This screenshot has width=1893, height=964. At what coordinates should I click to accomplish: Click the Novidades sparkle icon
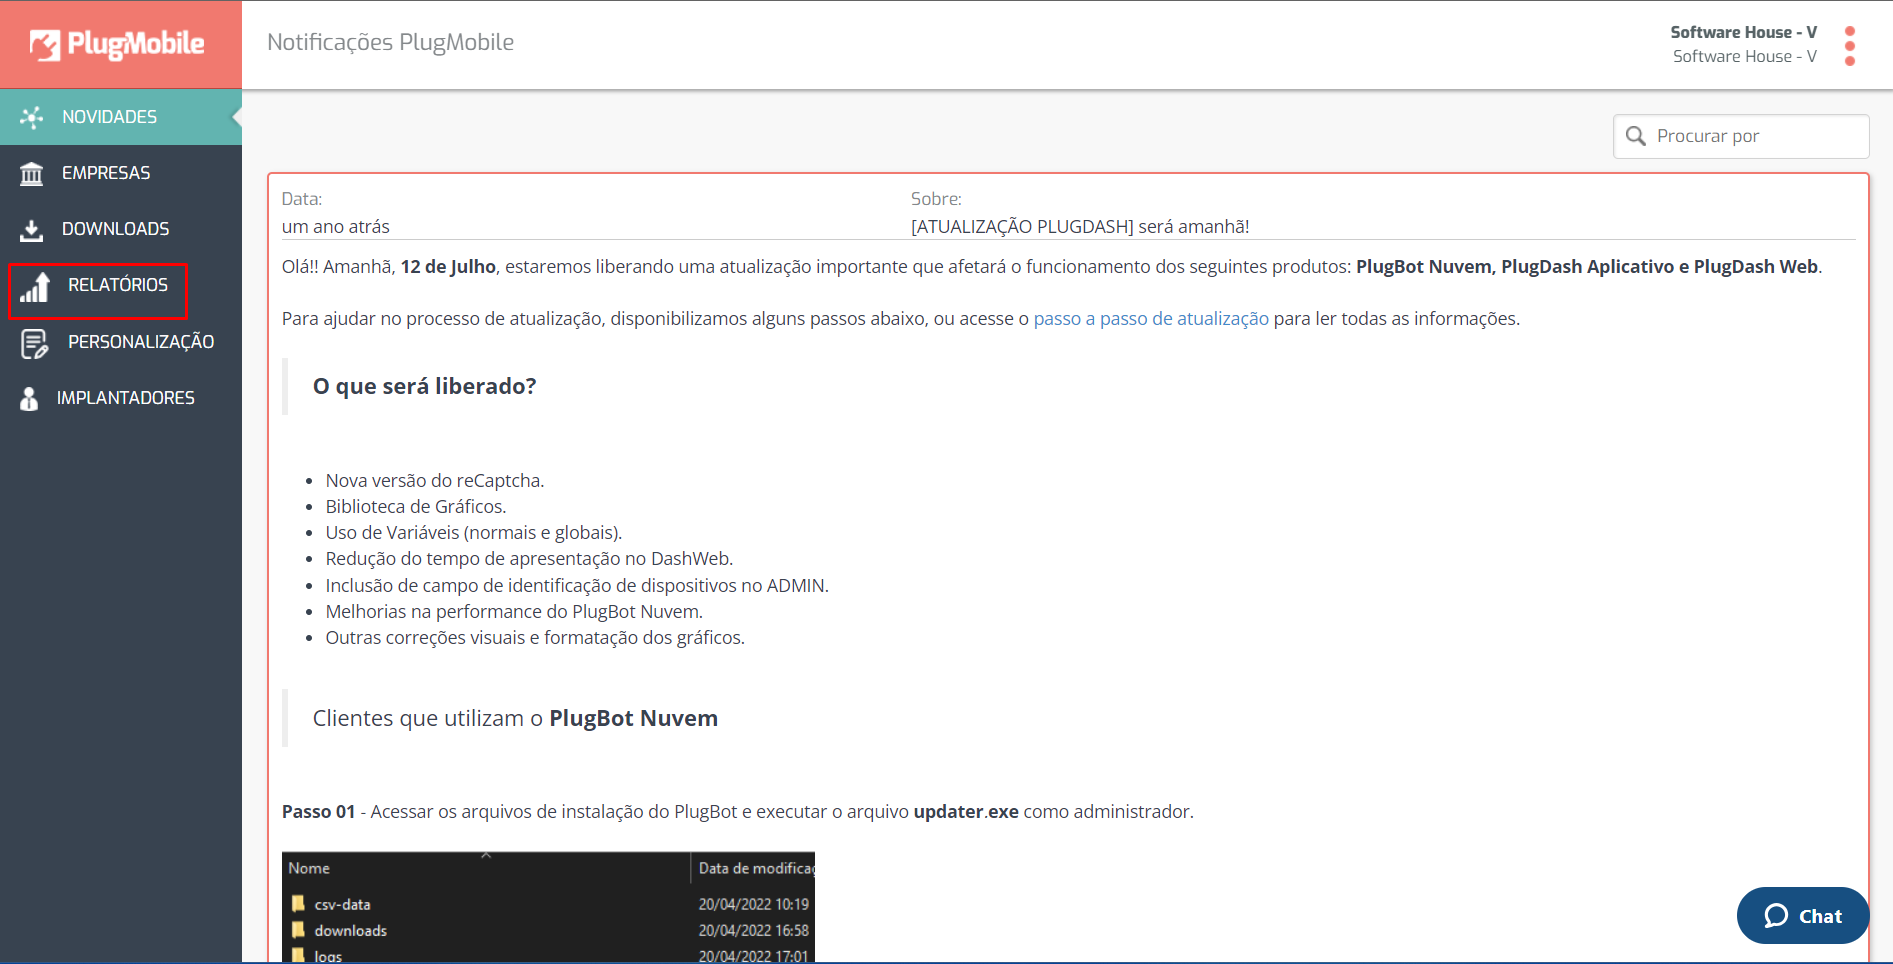tap(32, 117)
